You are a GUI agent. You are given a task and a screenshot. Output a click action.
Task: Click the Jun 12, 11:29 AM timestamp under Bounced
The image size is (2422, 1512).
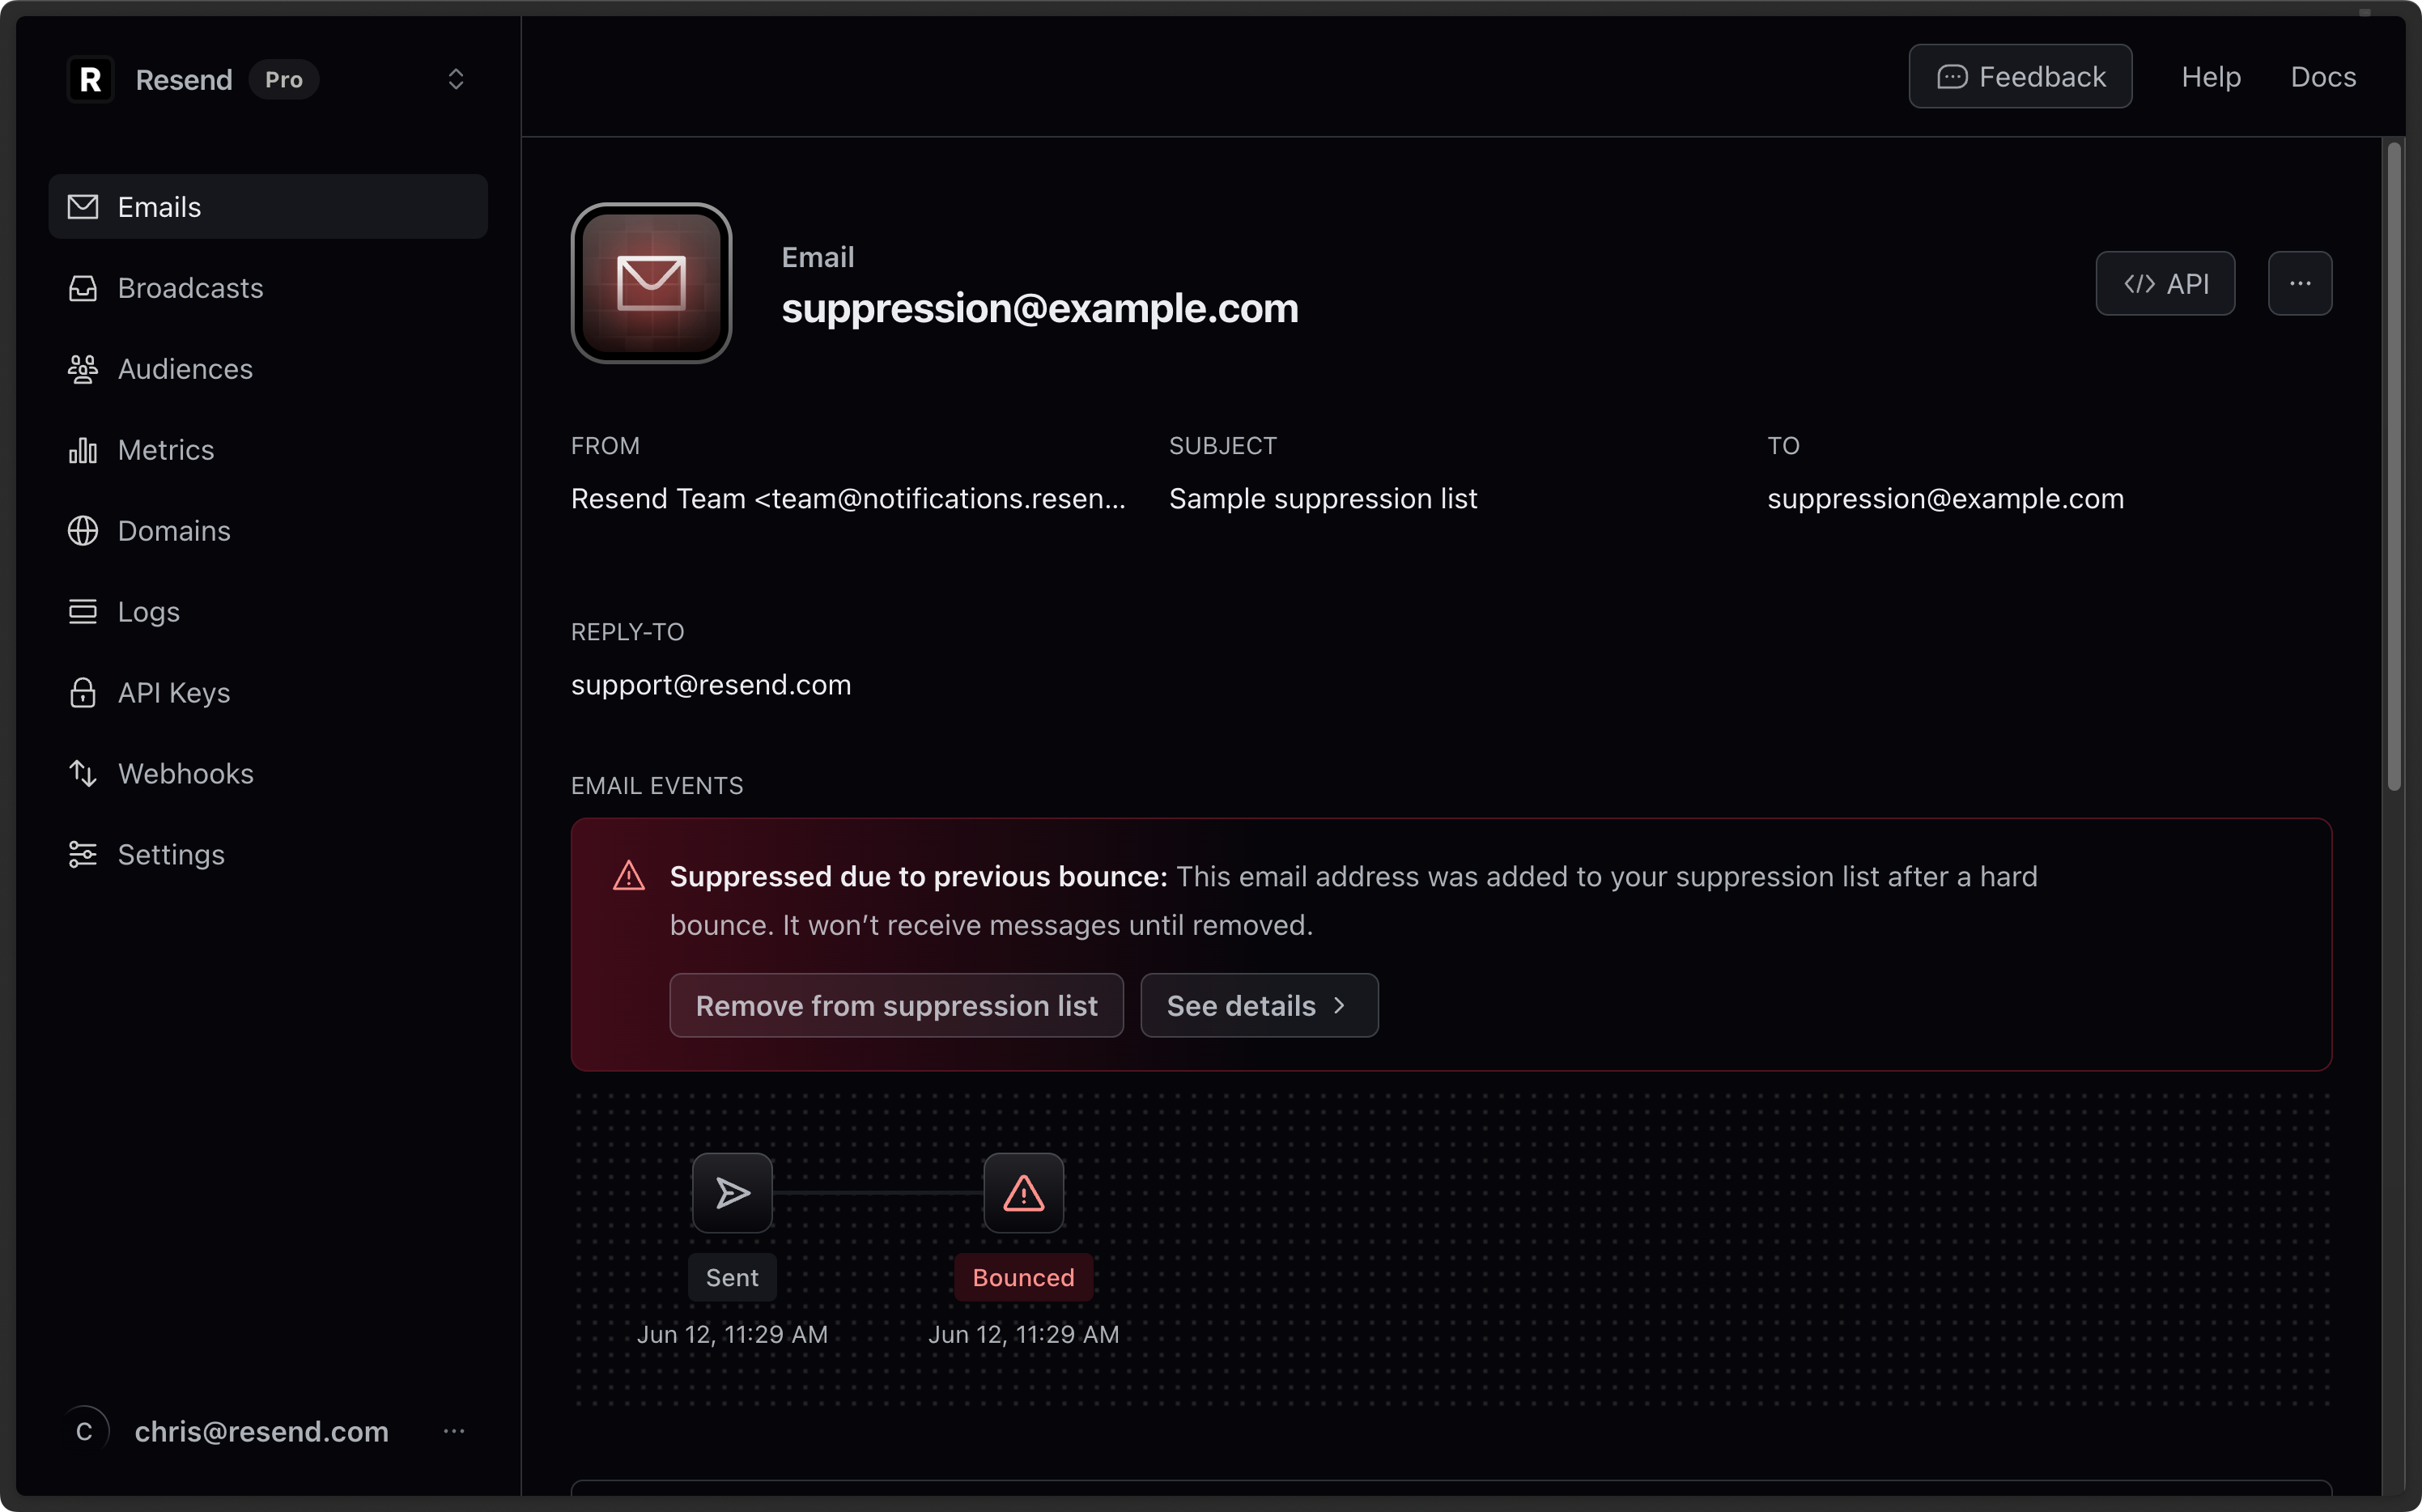click(x=1023, y=1335)
